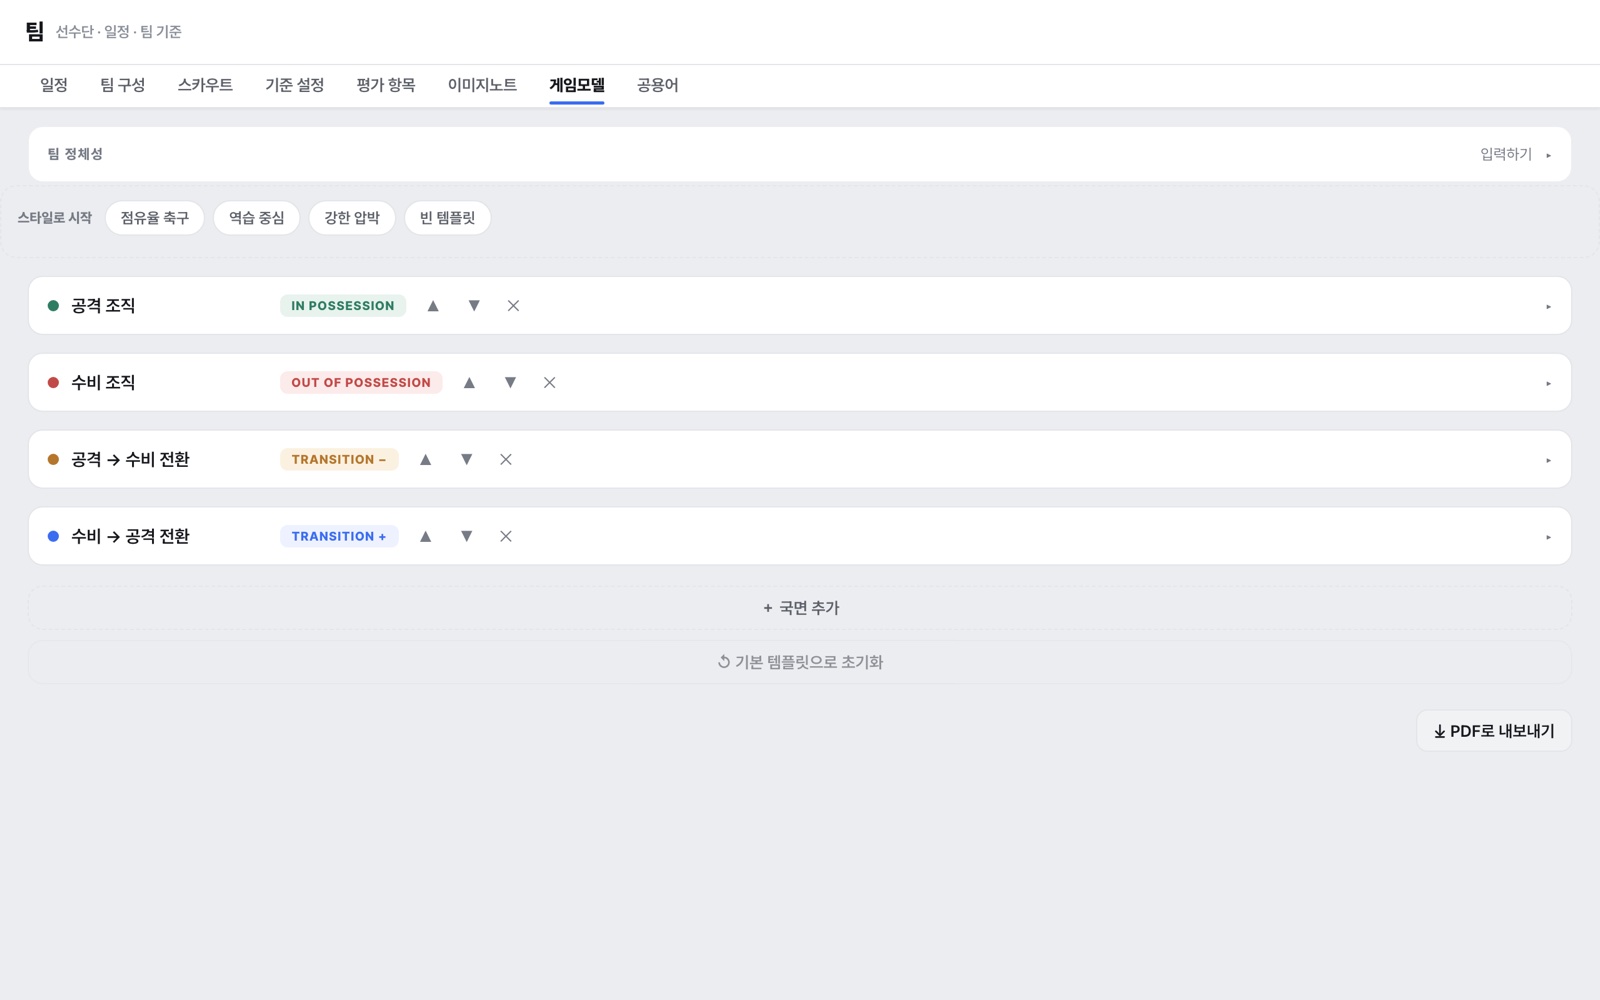Open the 이미지노트 tab
The height and width of the screenshot is (1000, 1600).
pos(482,86)
